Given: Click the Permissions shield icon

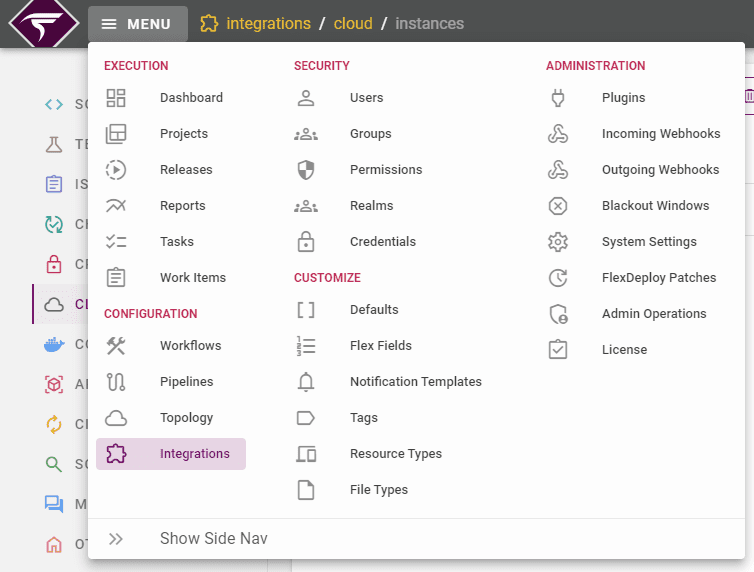Looking at the screenshot, I should pos(306,170).
